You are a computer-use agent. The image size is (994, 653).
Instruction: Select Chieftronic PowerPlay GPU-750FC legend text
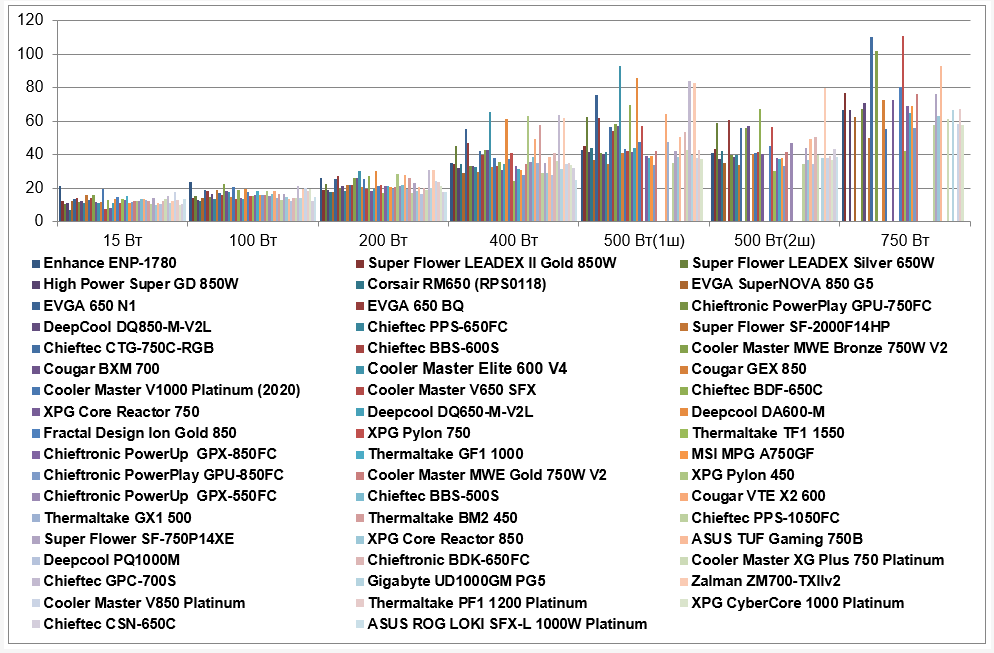pyautogui.click(x=811, y=306)
